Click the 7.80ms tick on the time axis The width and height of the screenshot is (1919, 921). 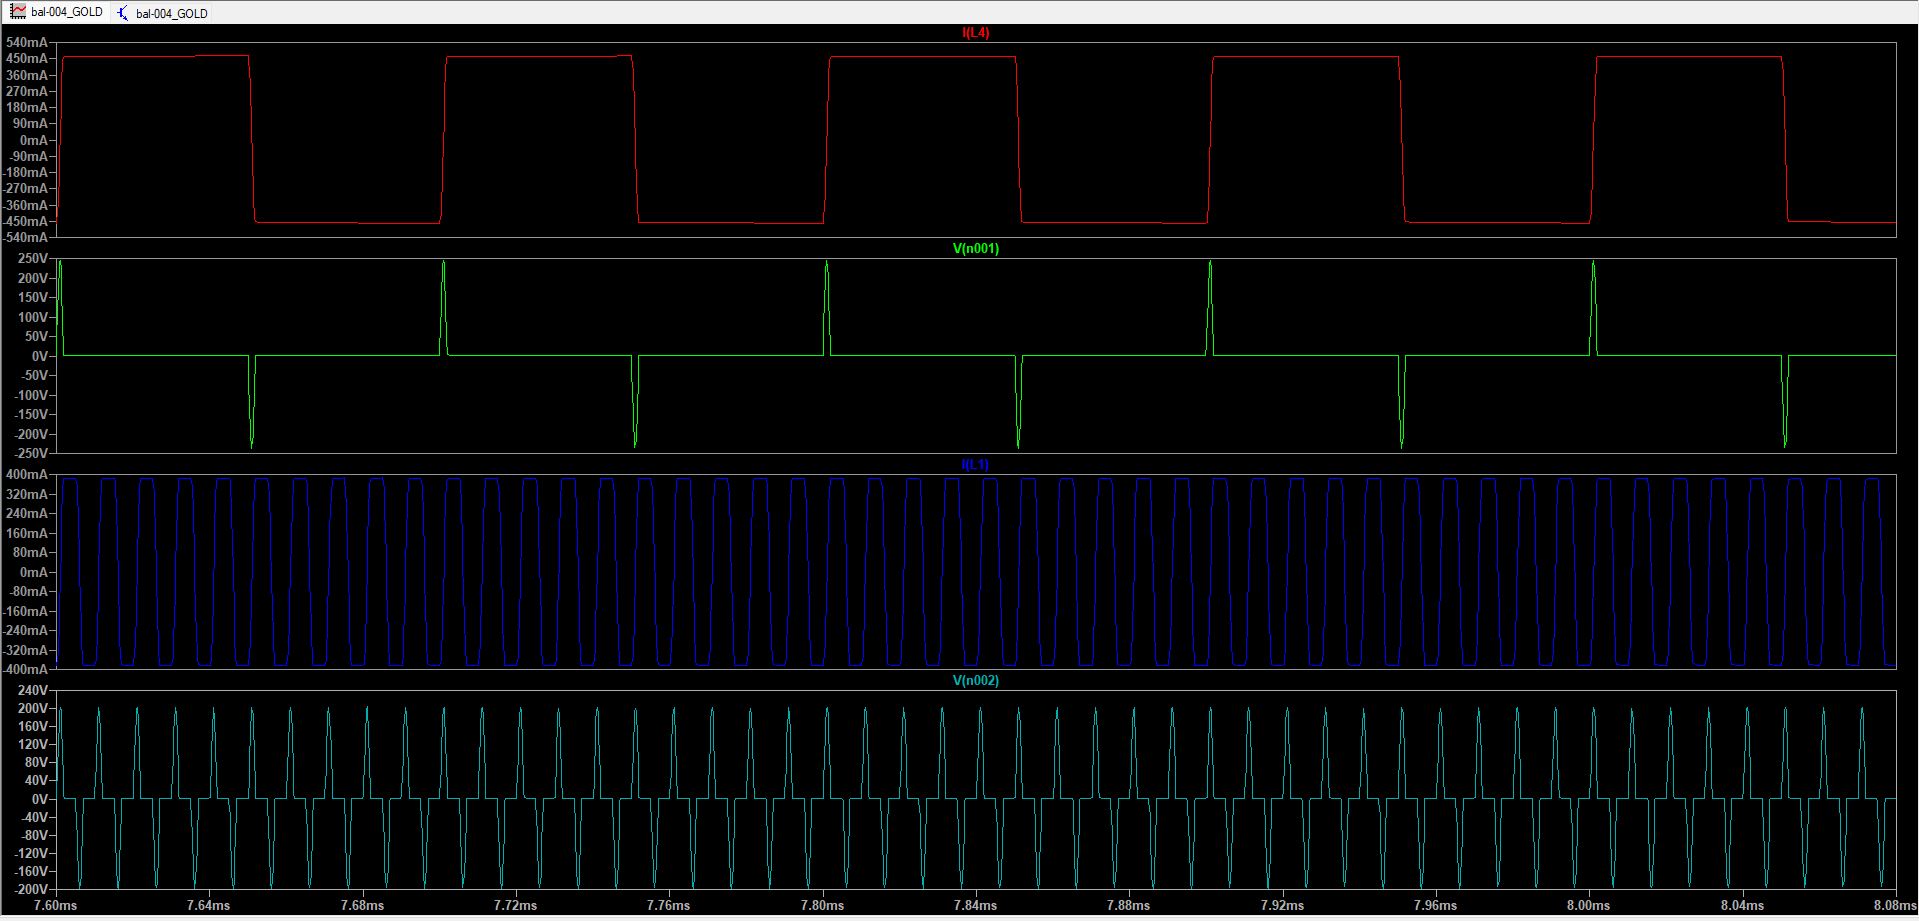coord(822,905)
